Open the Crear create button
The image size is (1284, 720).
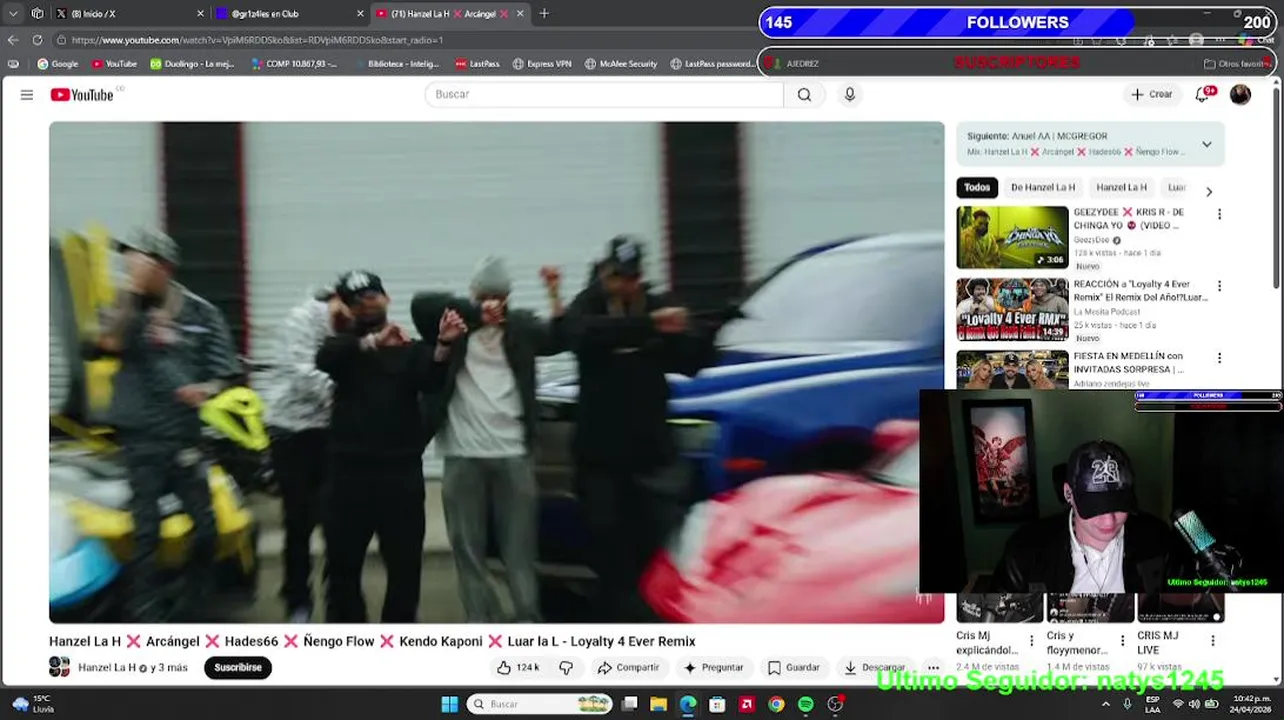tap(1151, 94)
